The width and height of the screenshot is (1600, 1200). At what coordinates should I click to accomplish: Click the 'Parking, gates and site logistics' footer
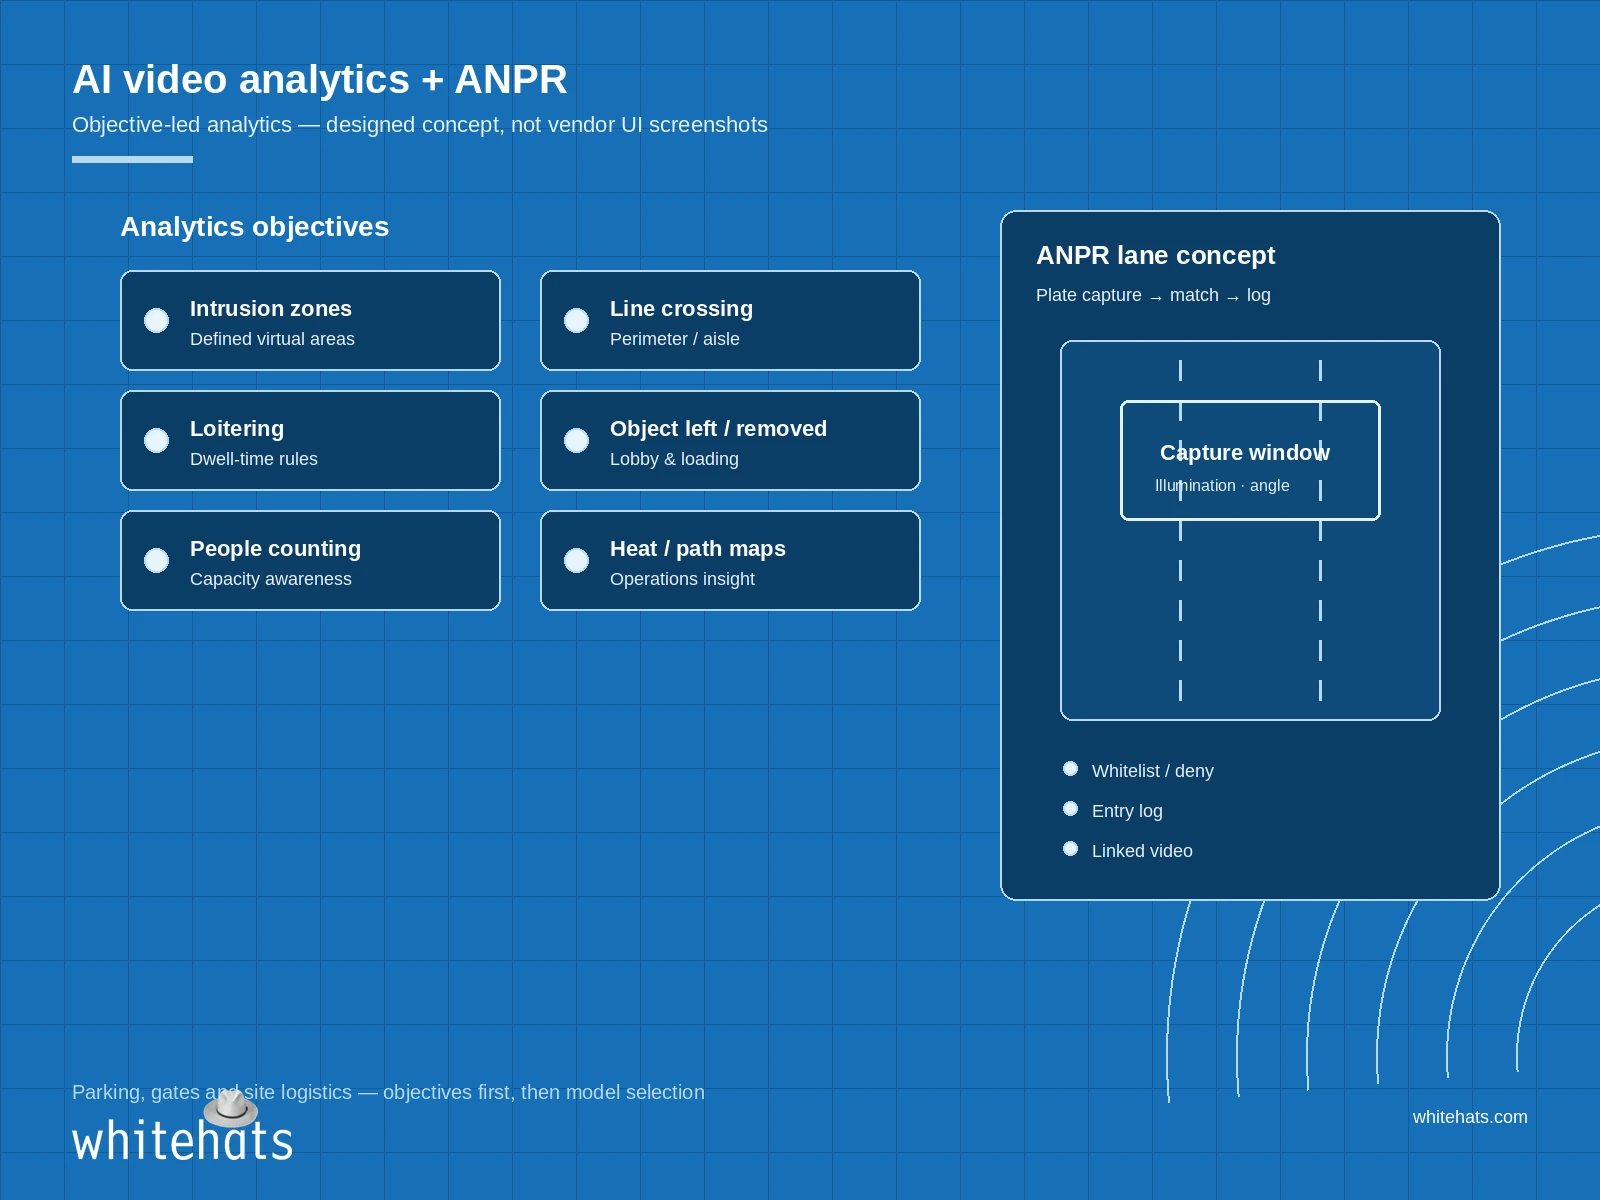coord(388,1092)
